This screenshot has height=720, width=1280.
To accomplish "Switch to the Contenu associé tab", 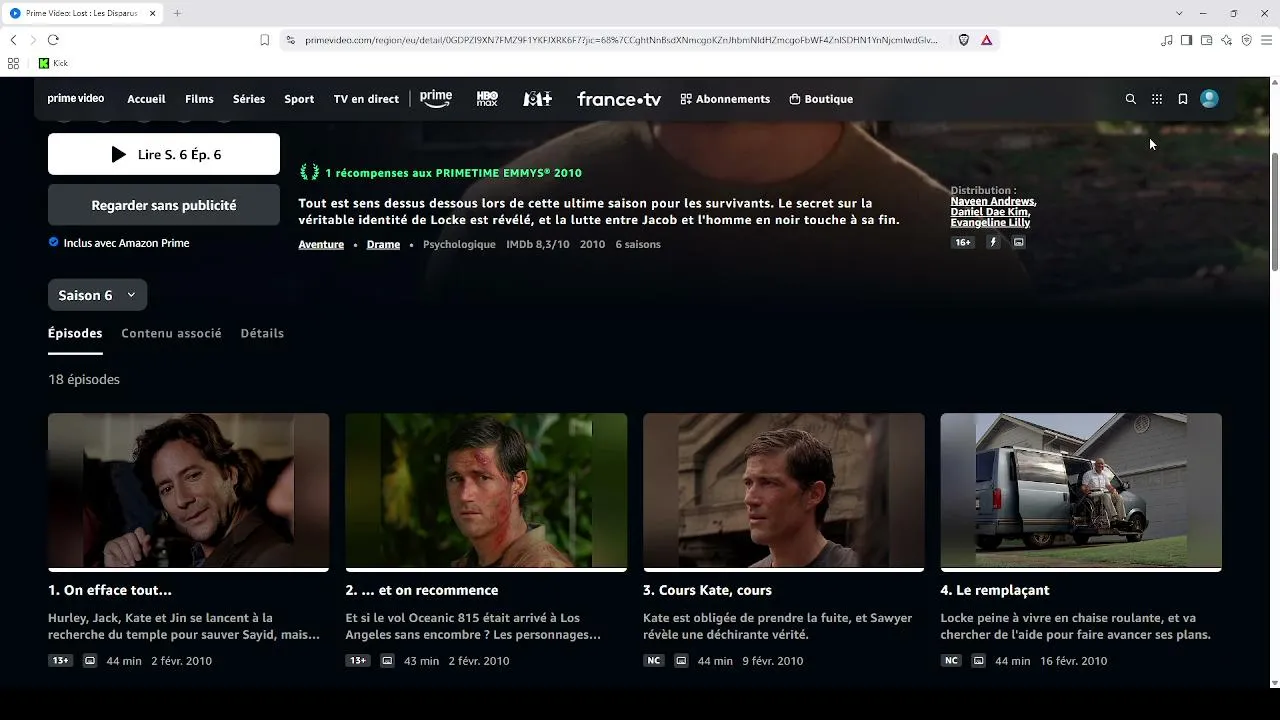I will click(171, 333).
